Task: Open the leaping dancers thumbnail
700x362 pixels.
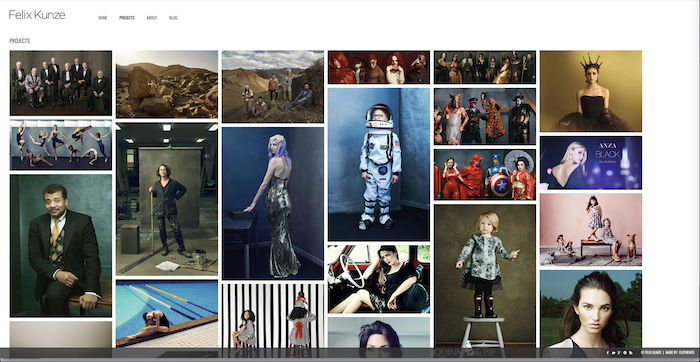Action: pyautogui.click(x=61, y=145)
